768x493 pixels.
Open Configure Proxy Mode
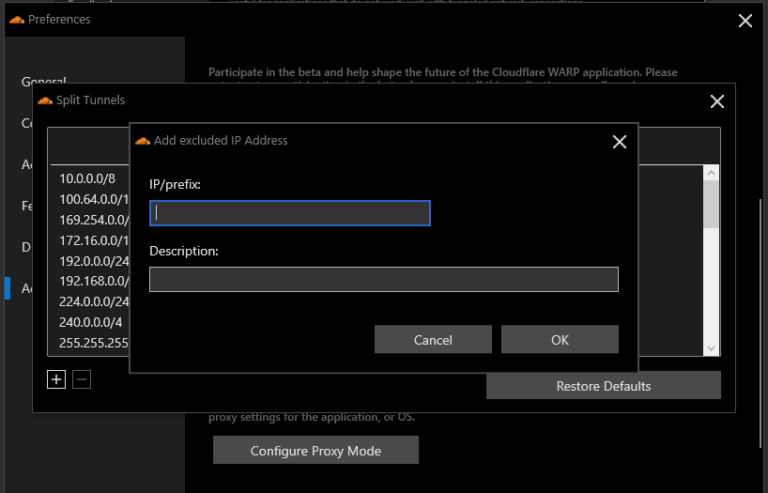[x=315, y=451]
